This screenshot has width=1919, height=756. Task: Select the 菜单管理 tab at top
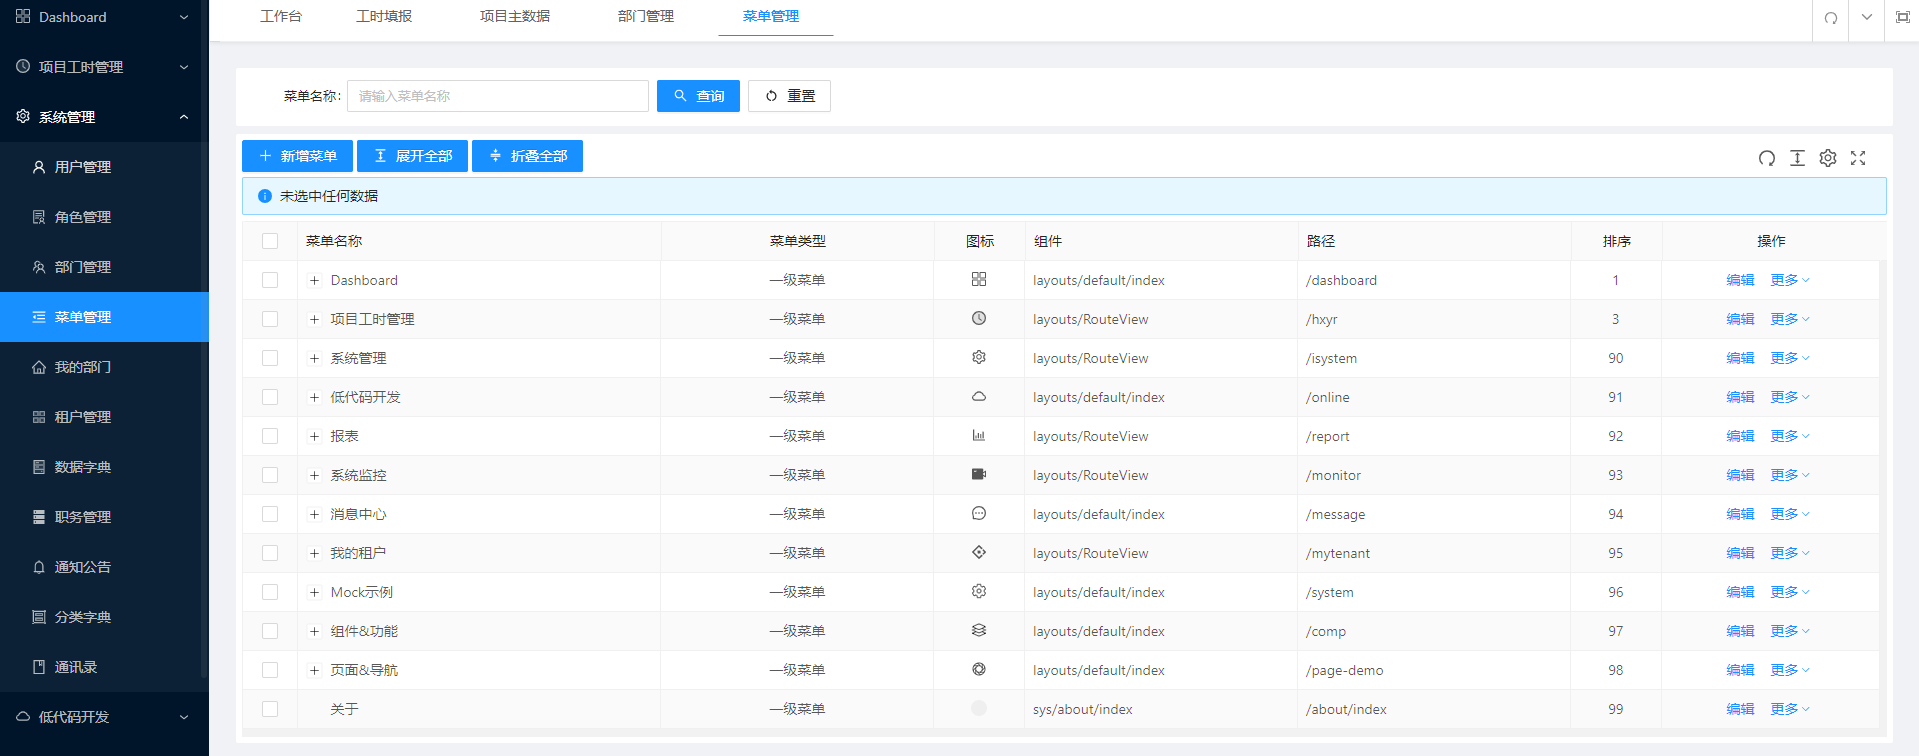pos(771,17)
